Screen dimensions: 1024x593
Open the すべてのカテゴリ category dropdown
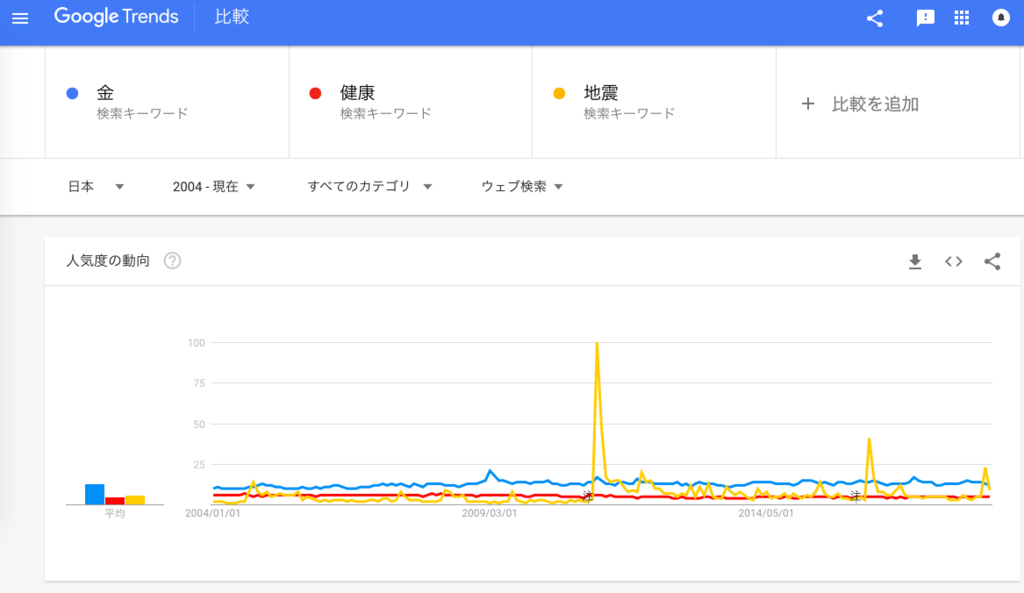(x=369, y=186)
